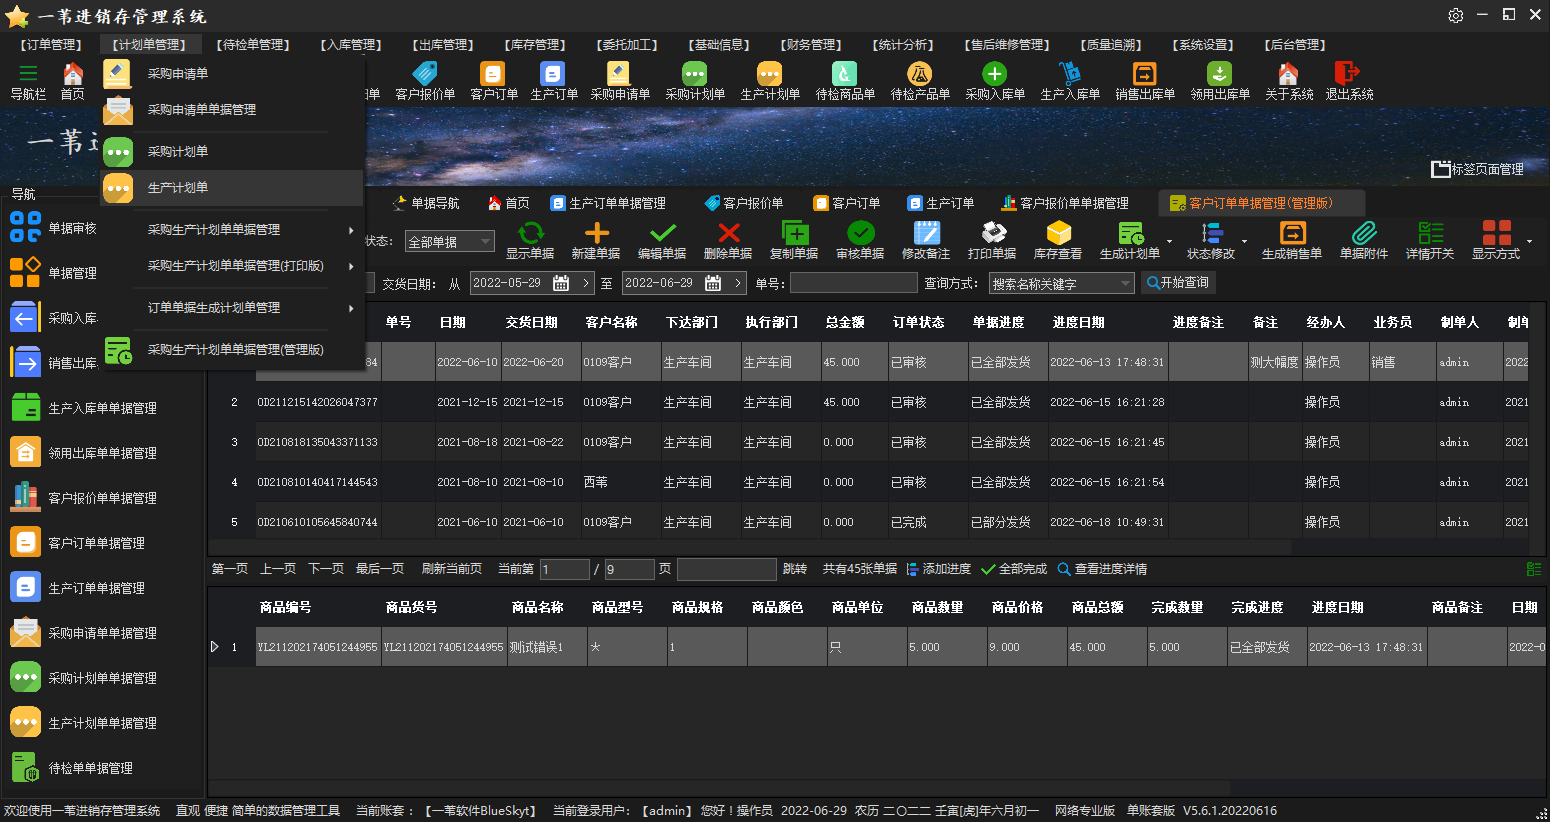
Task: Select 采购生产计划单单据管理(管理版) menu entry
Action: click(x=231, y=350)
